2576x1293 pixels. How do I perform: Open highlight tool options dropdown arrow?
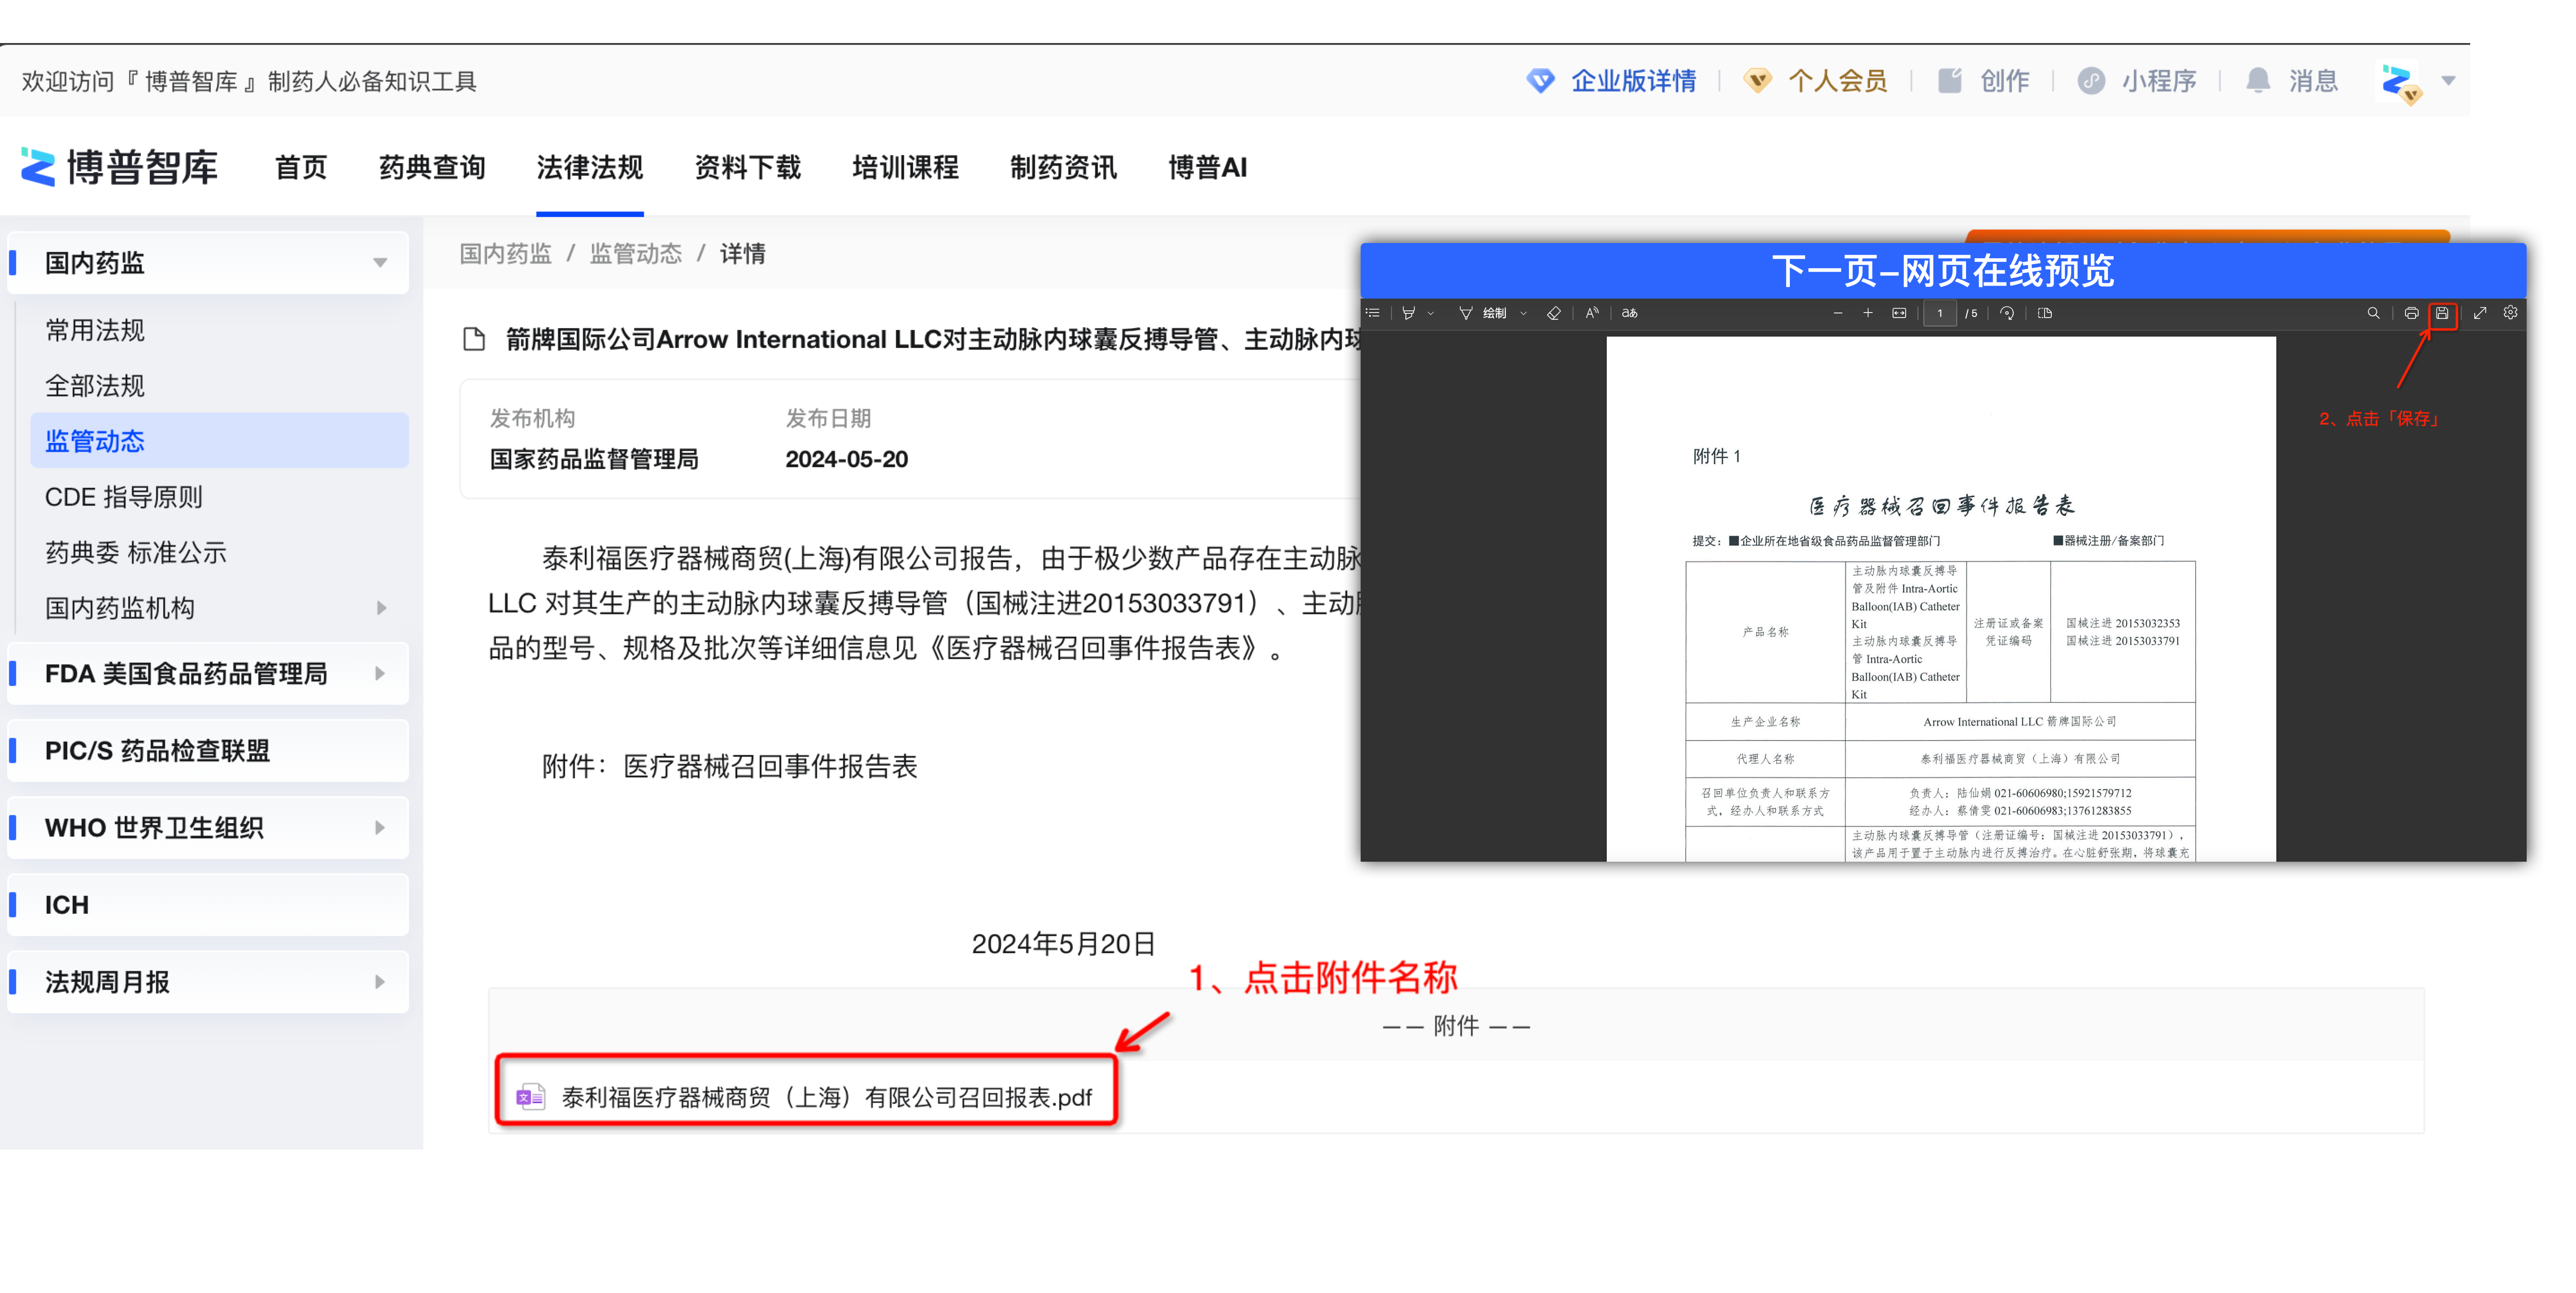(x=1431, y=313)
